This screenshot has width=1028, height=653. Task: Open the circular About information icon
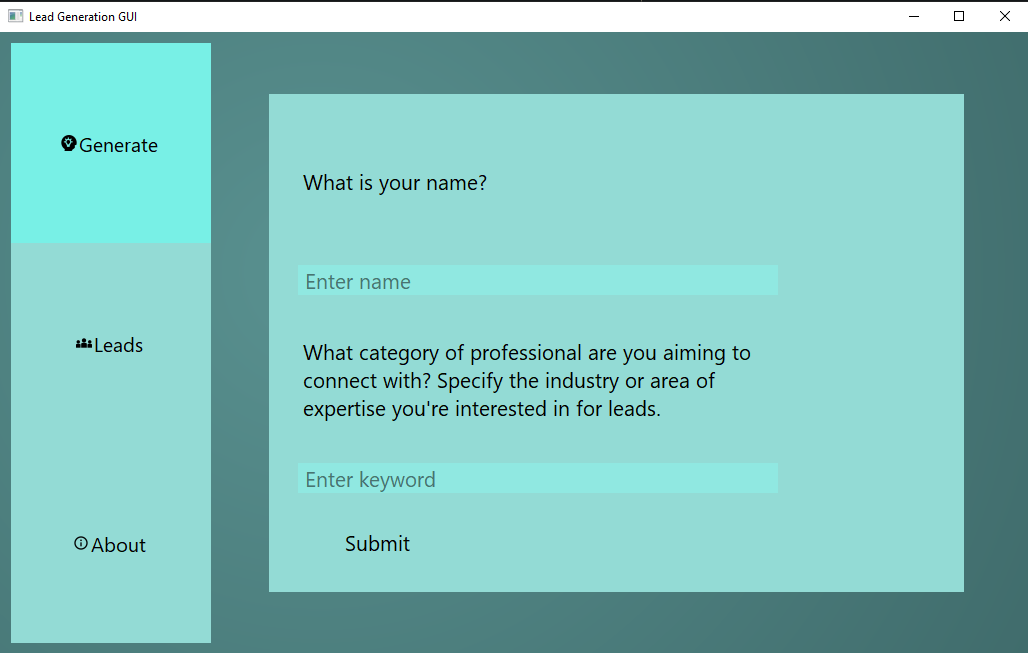coord(81,543)
